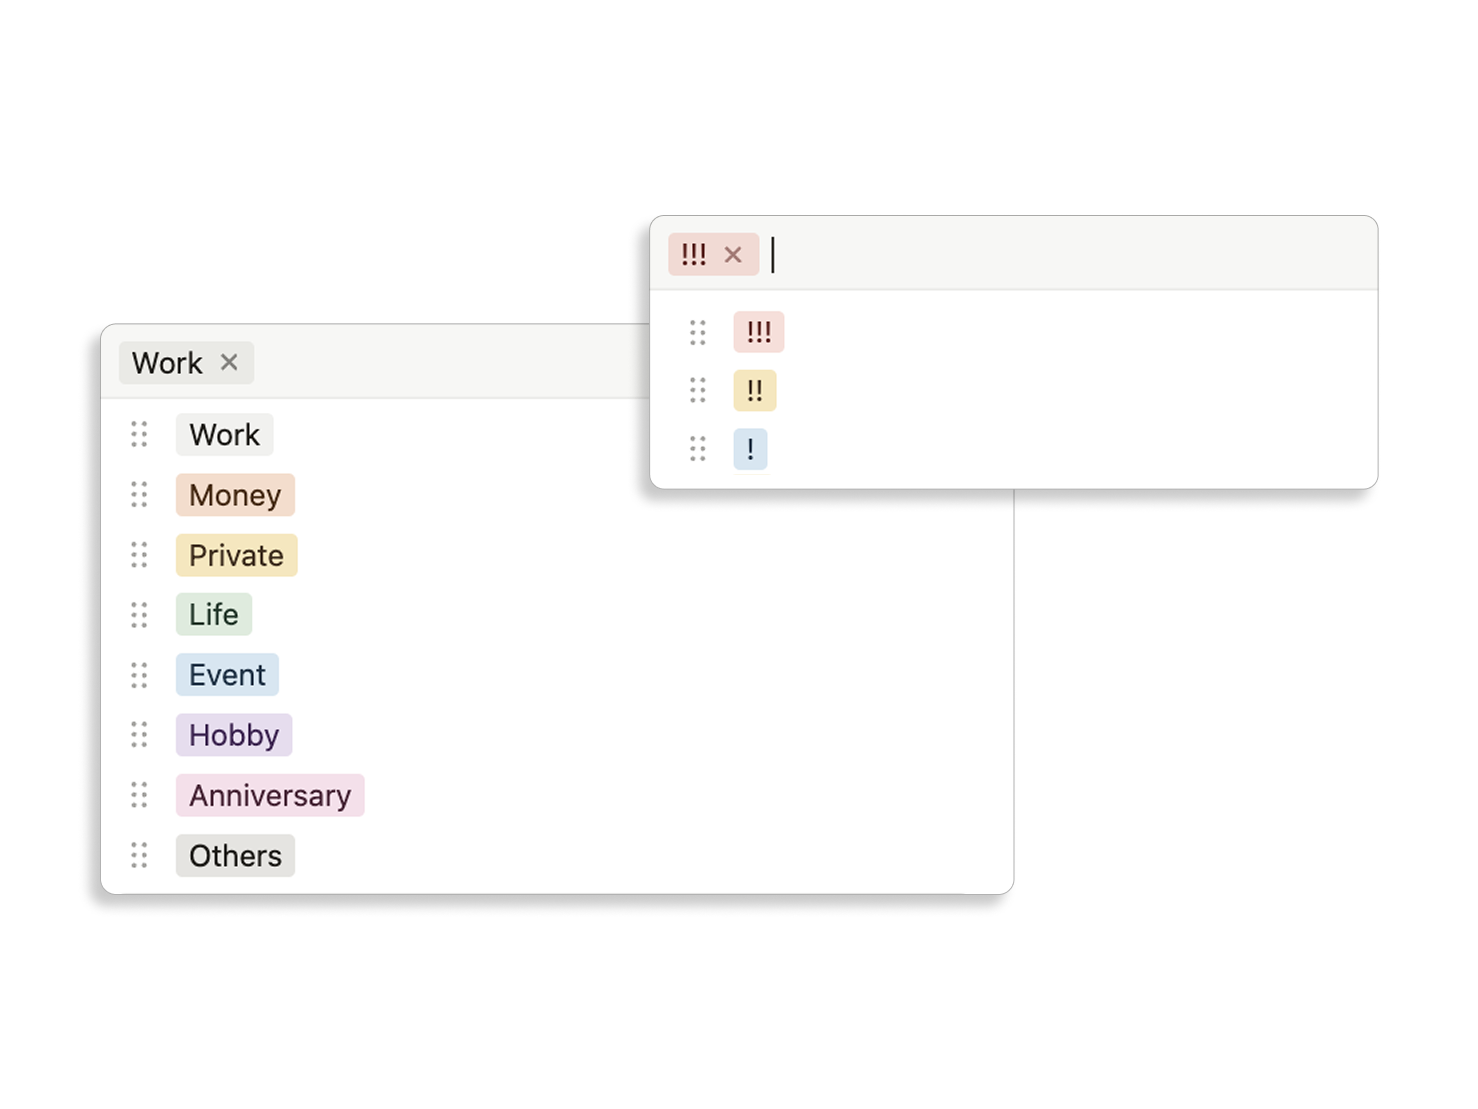Click drag handle beside !!! option
Image resolution: width=1478 pixels, height=1109 pixels.
[x=698, y=332]
